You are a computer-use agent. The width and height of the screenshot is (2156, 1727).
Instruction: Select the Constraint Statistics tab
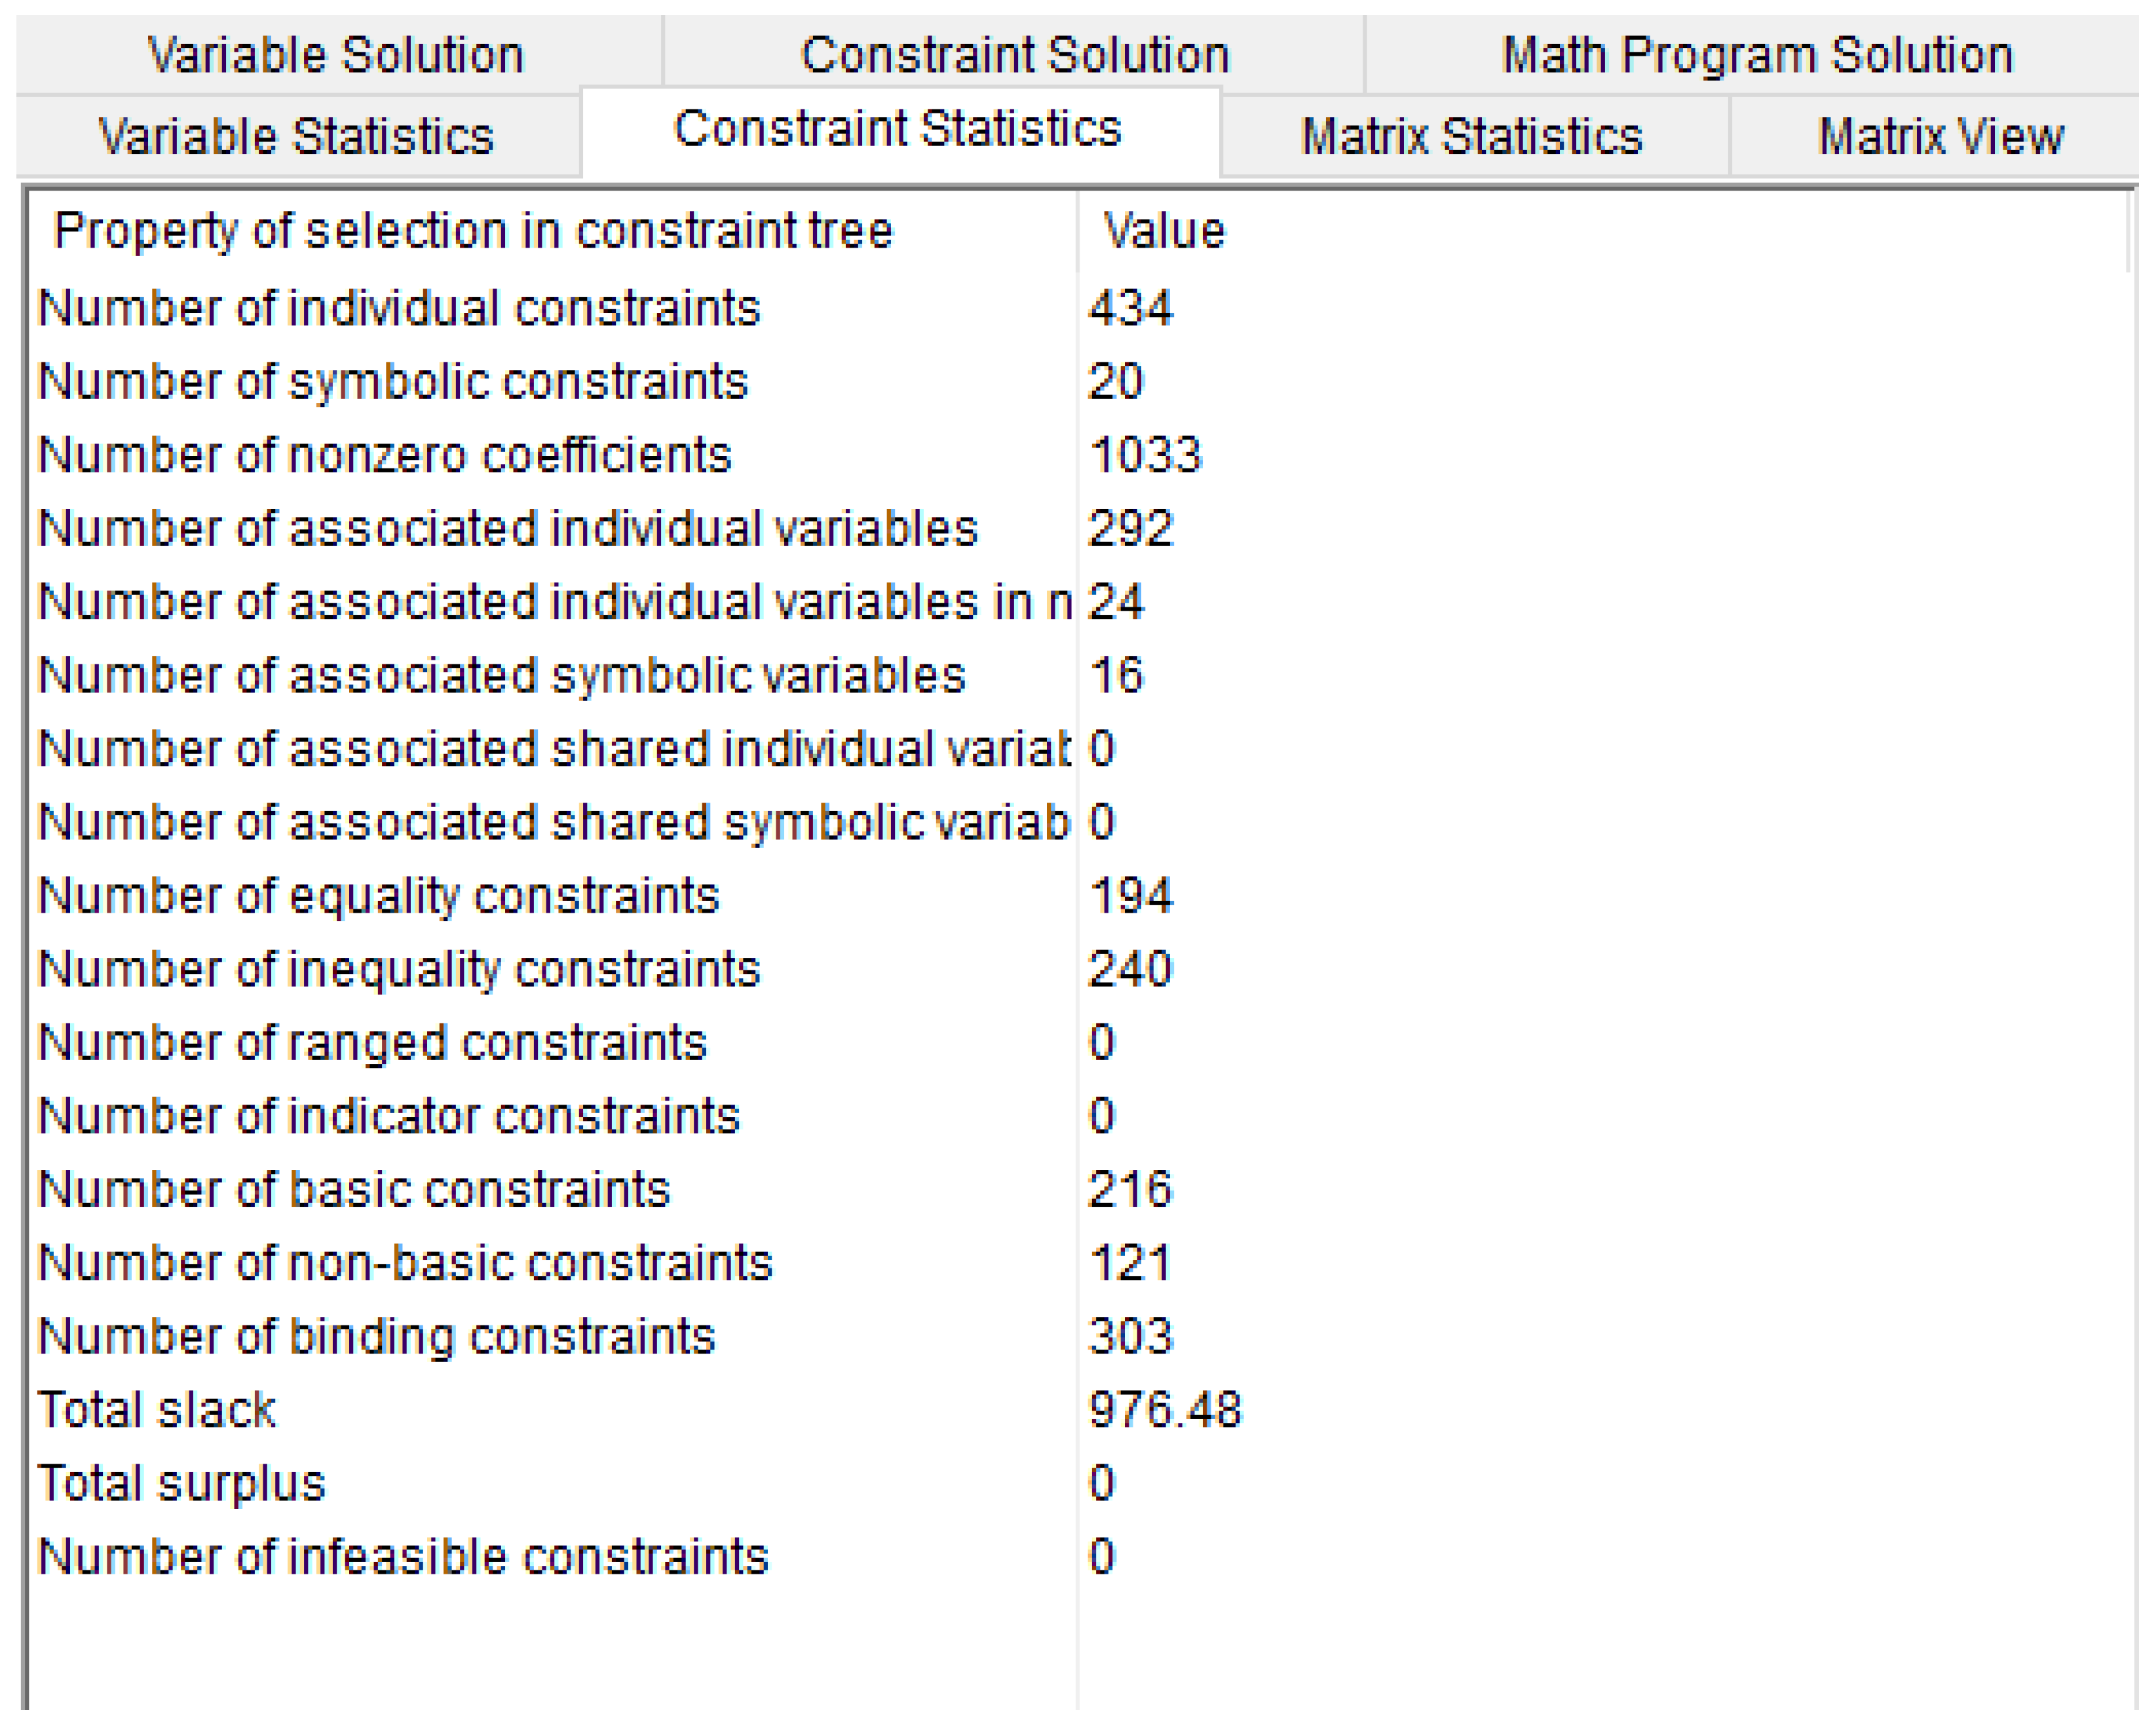(x=897, y=129)
